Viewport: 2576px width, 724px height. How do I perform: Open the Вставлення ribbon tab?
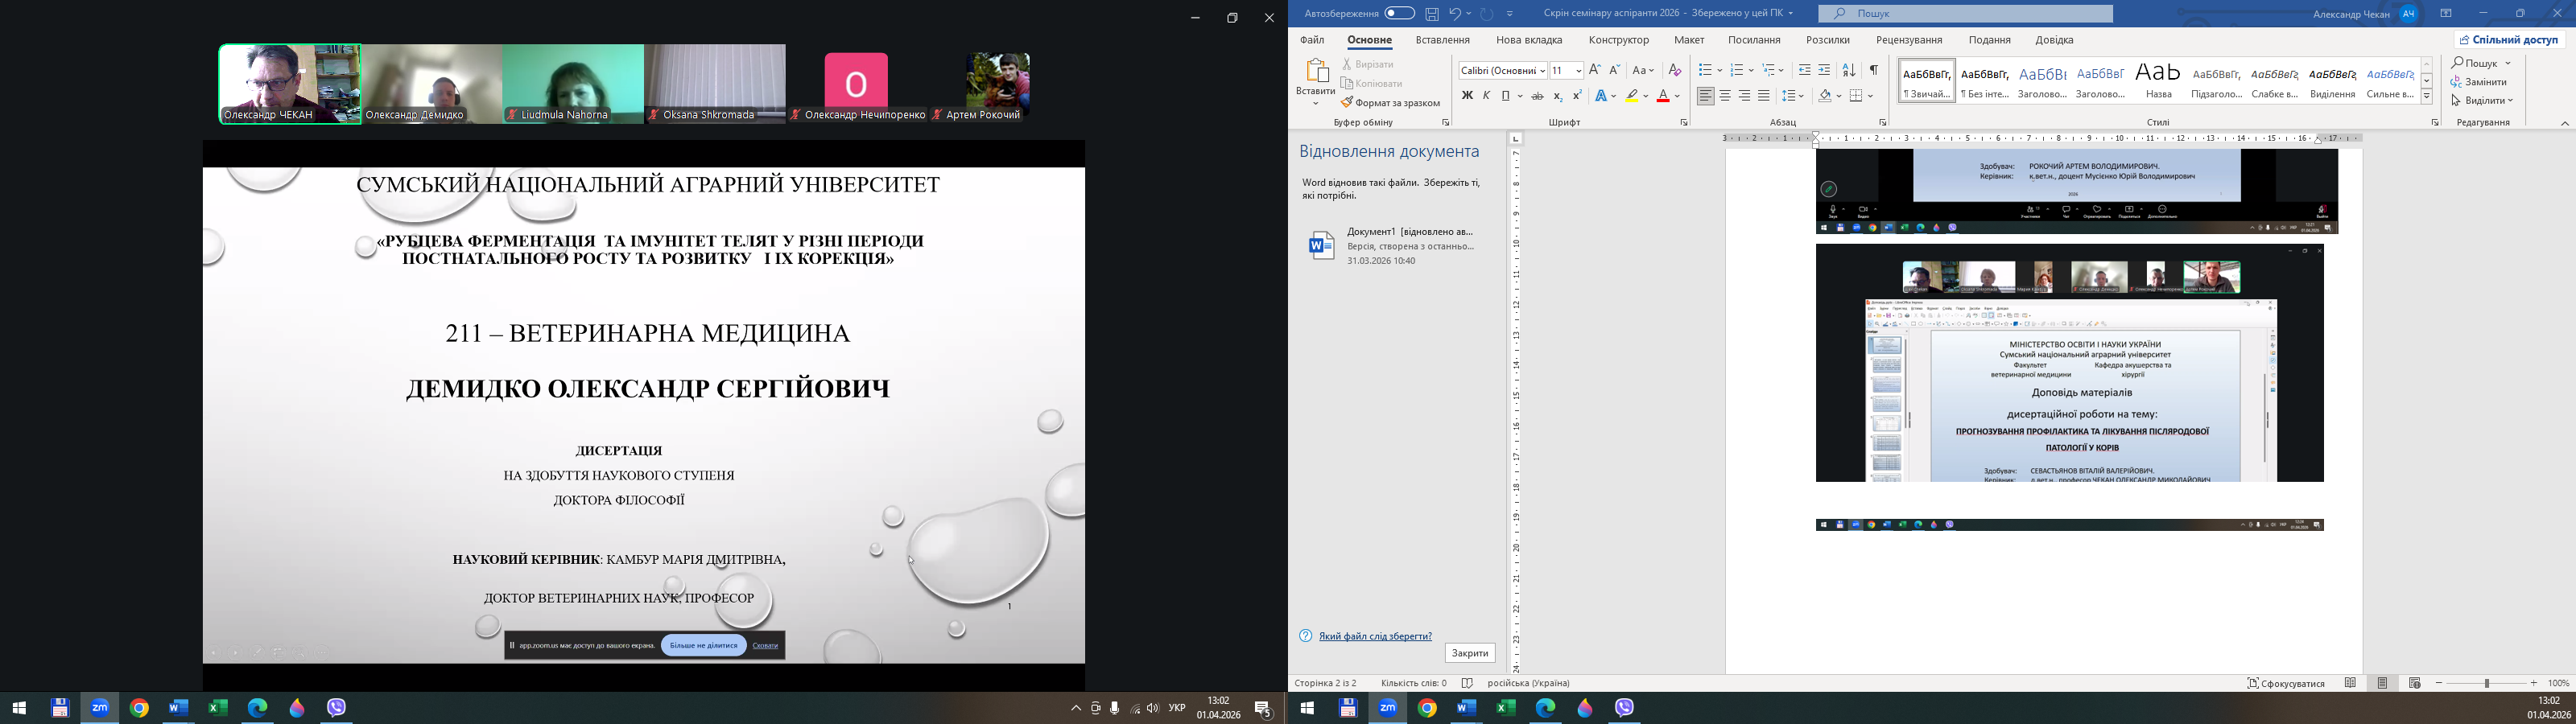[1442, 40]
